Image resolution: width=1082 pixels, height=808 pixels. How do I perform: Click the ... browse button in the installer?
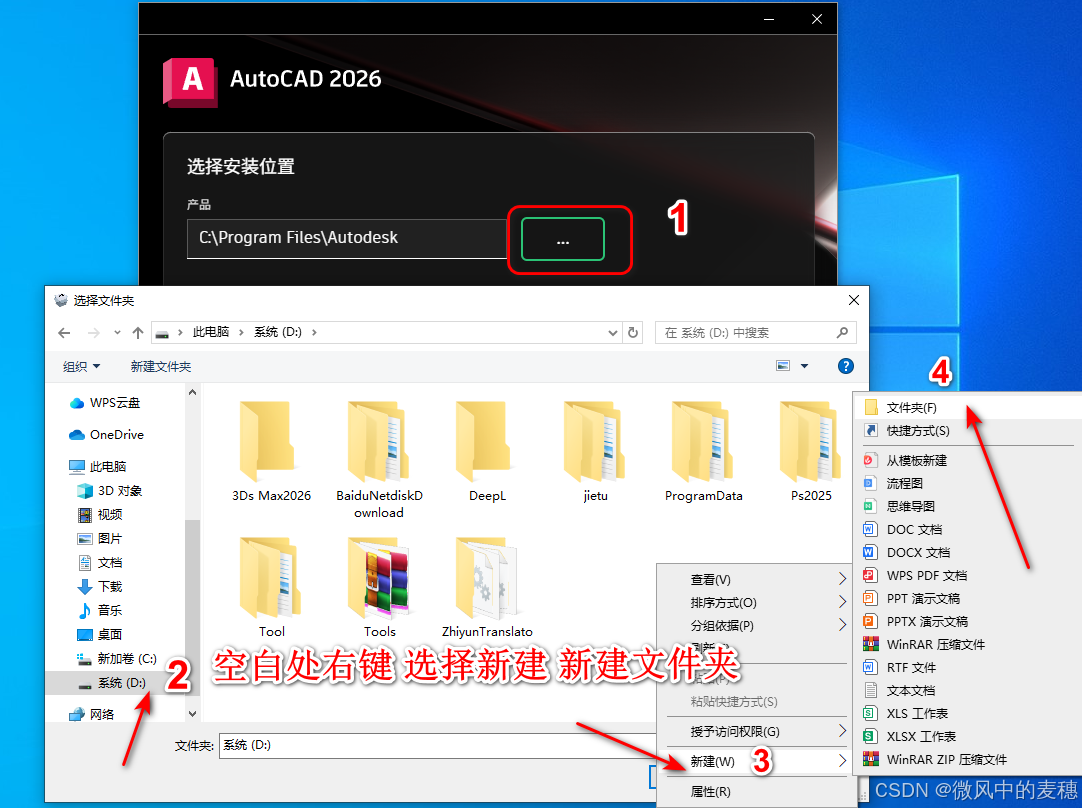click(562, 239)
